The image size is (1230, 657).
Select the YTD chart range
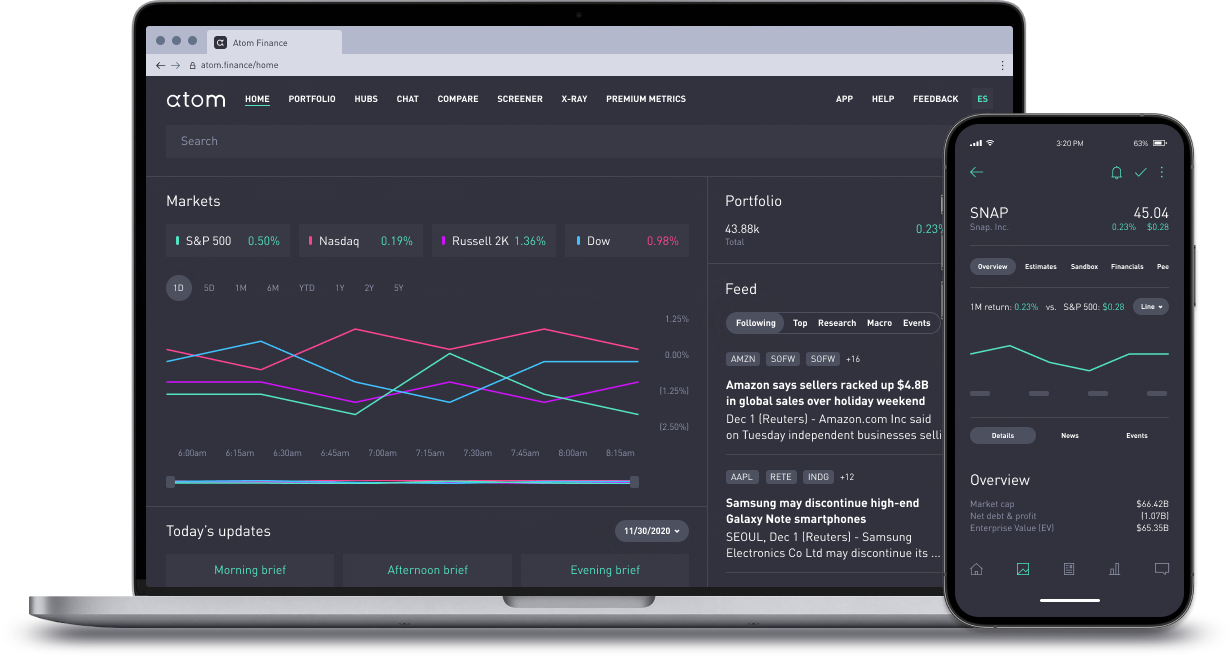pos(306,288)
